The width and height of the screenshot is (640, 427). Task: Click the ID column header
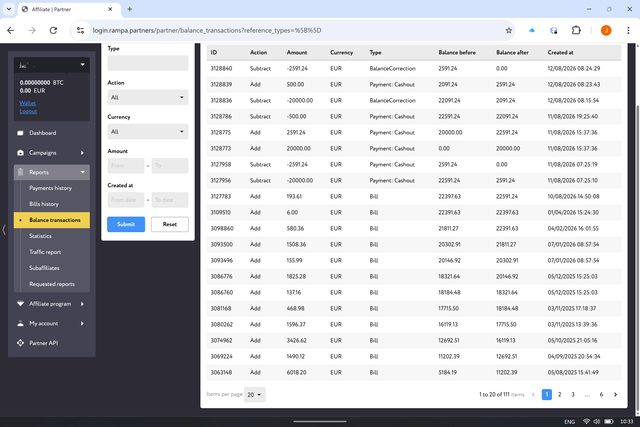tap(213, 52)
